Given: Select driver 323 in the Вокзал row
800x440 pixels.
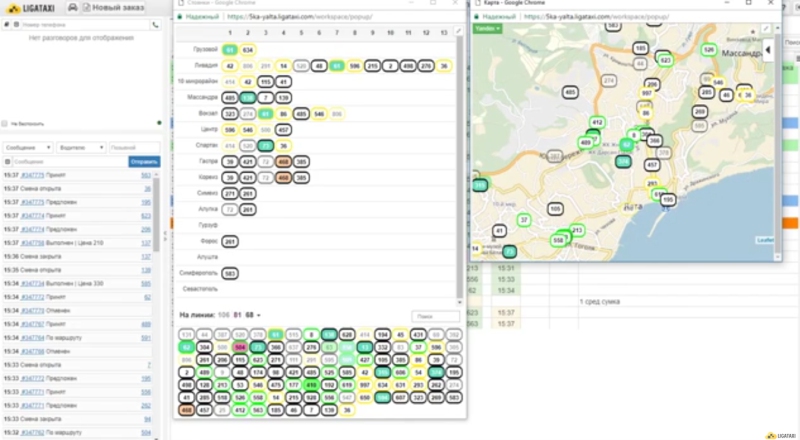Looking at the screenshot, I should 230,114.
